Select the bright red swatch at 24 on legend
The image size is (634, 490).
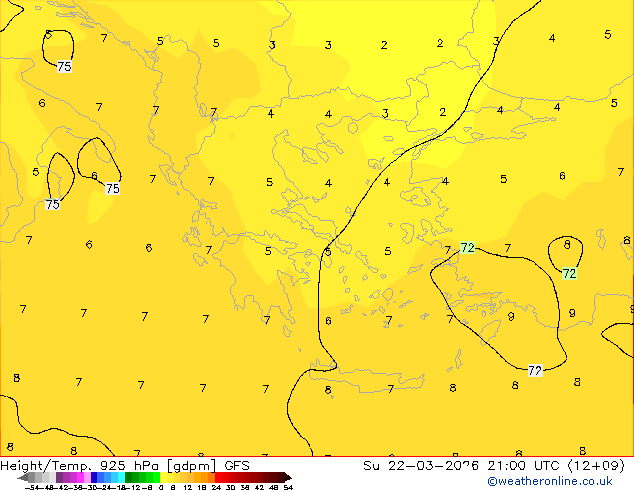[218, 477]
